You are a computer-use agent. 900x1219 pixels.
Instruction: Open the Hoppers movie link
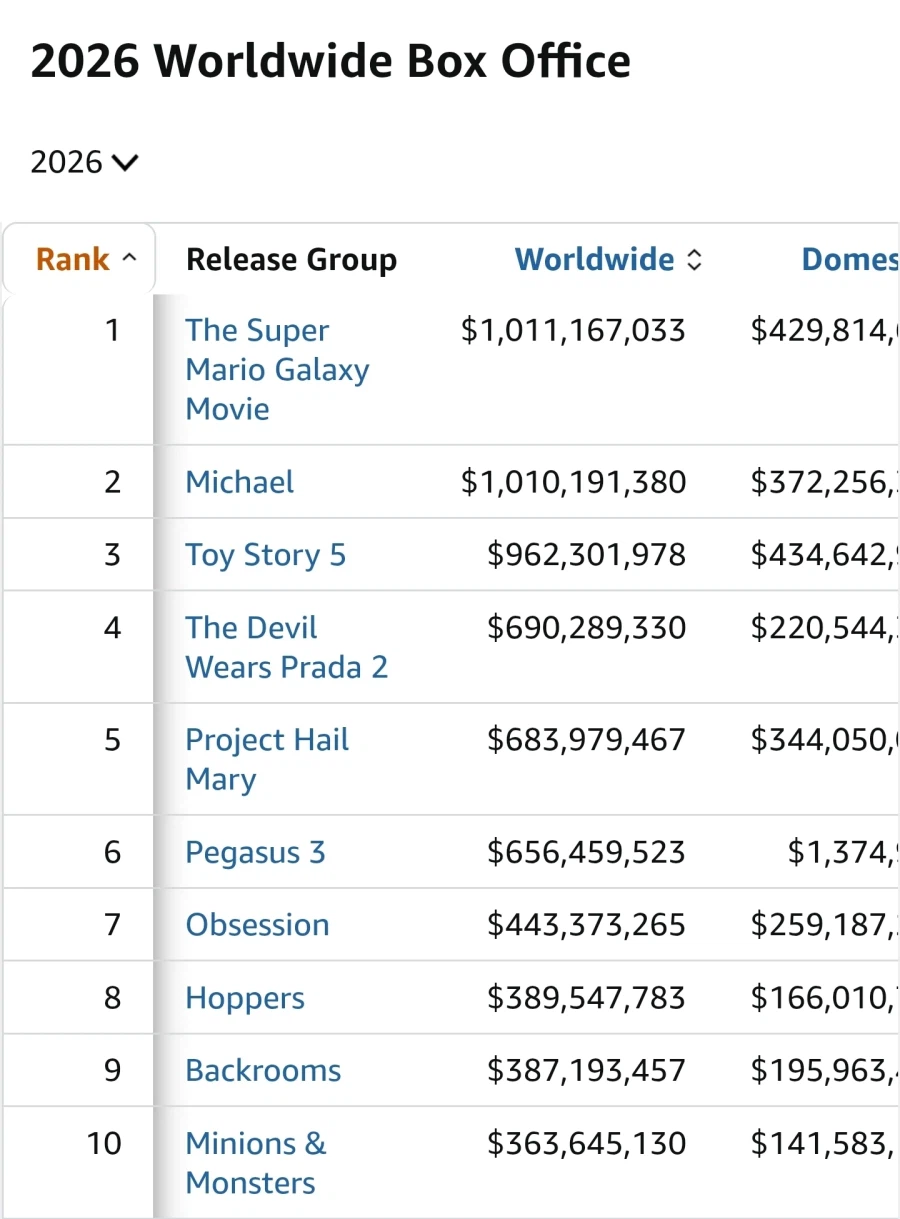pyautogui.click(x=245, y=998)
